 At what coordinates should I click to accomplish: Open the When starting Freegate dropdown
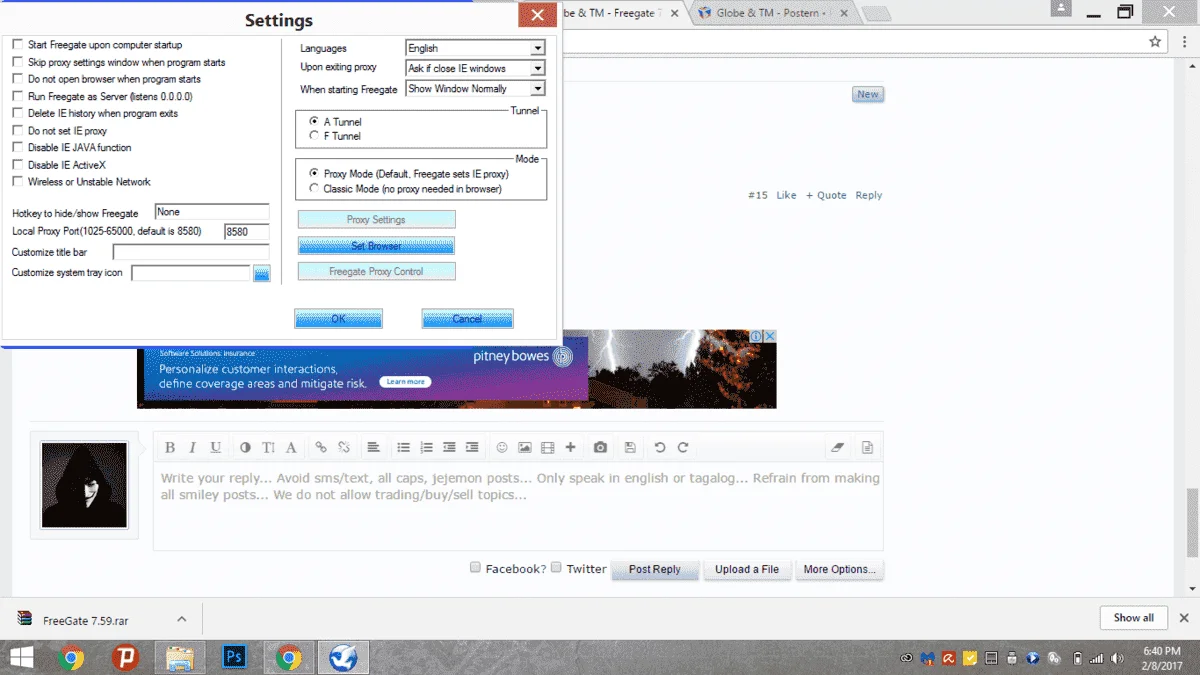click(x=475, y=88)
